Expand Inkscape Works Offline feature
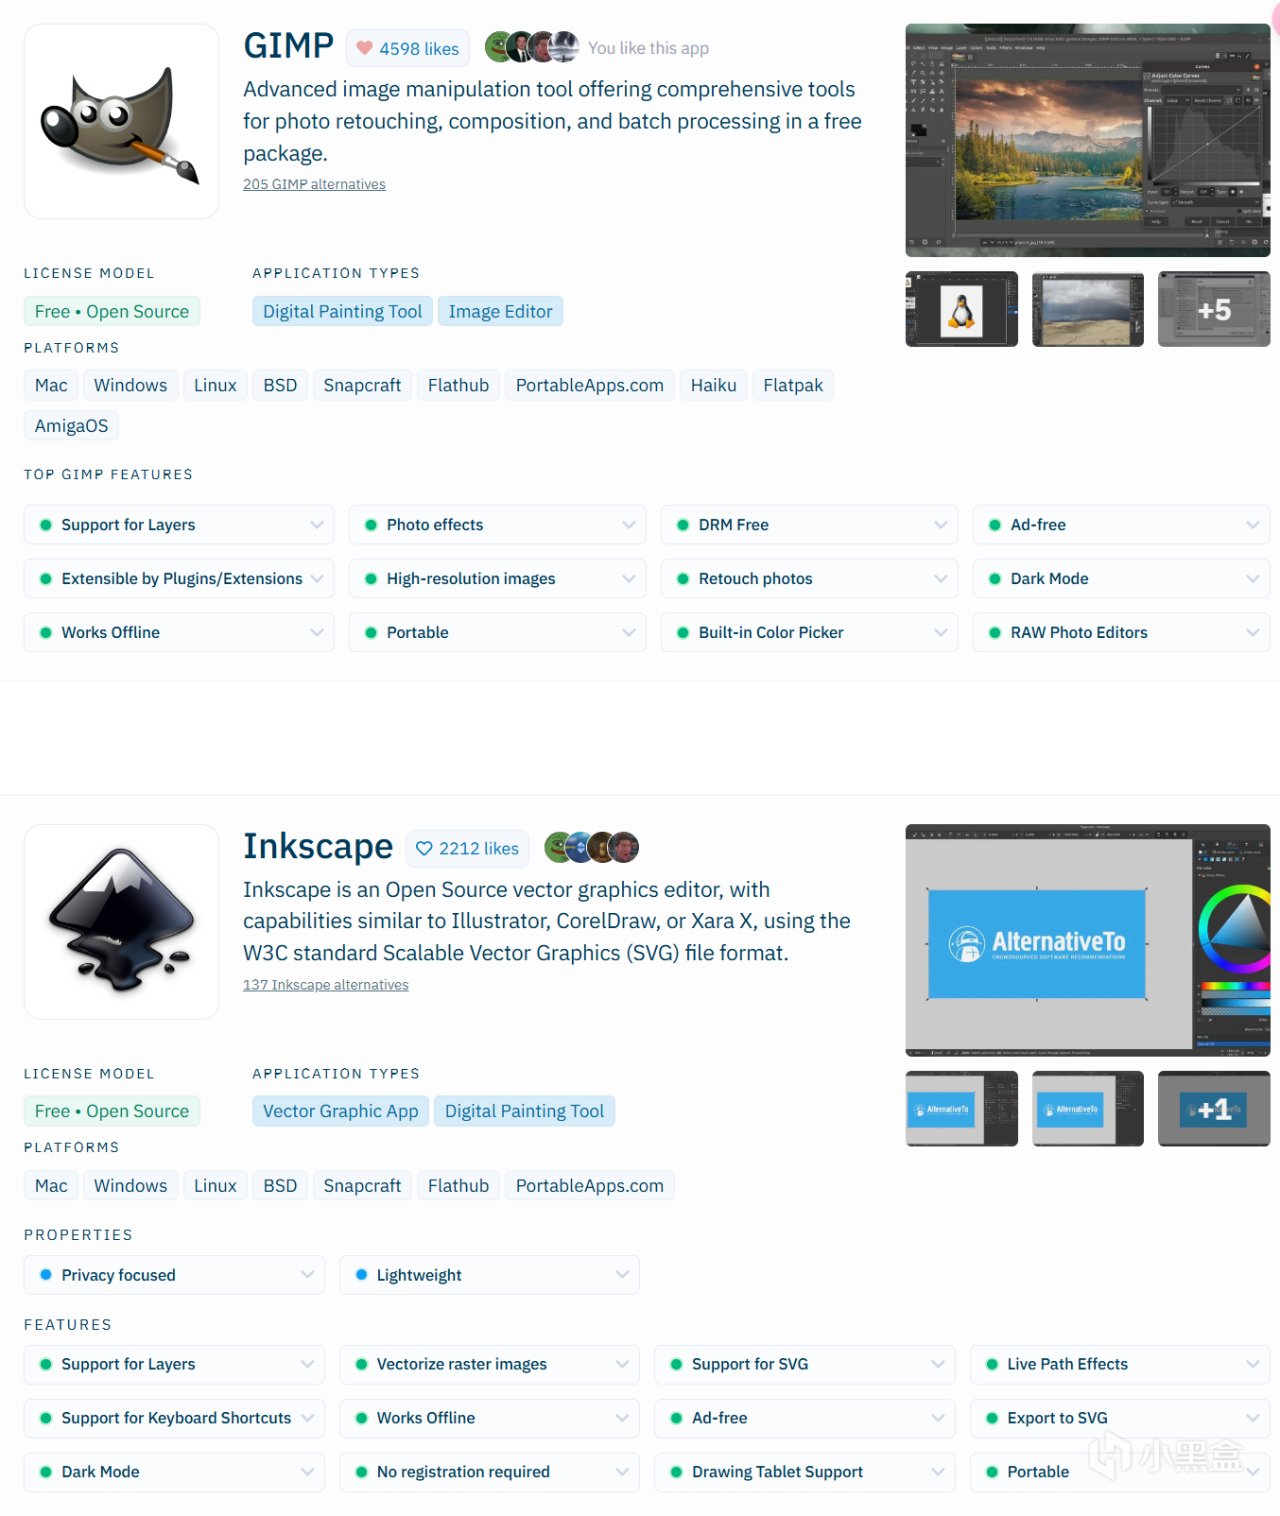Screen dimensions: 1280x1516 [x=489, y=1418]
